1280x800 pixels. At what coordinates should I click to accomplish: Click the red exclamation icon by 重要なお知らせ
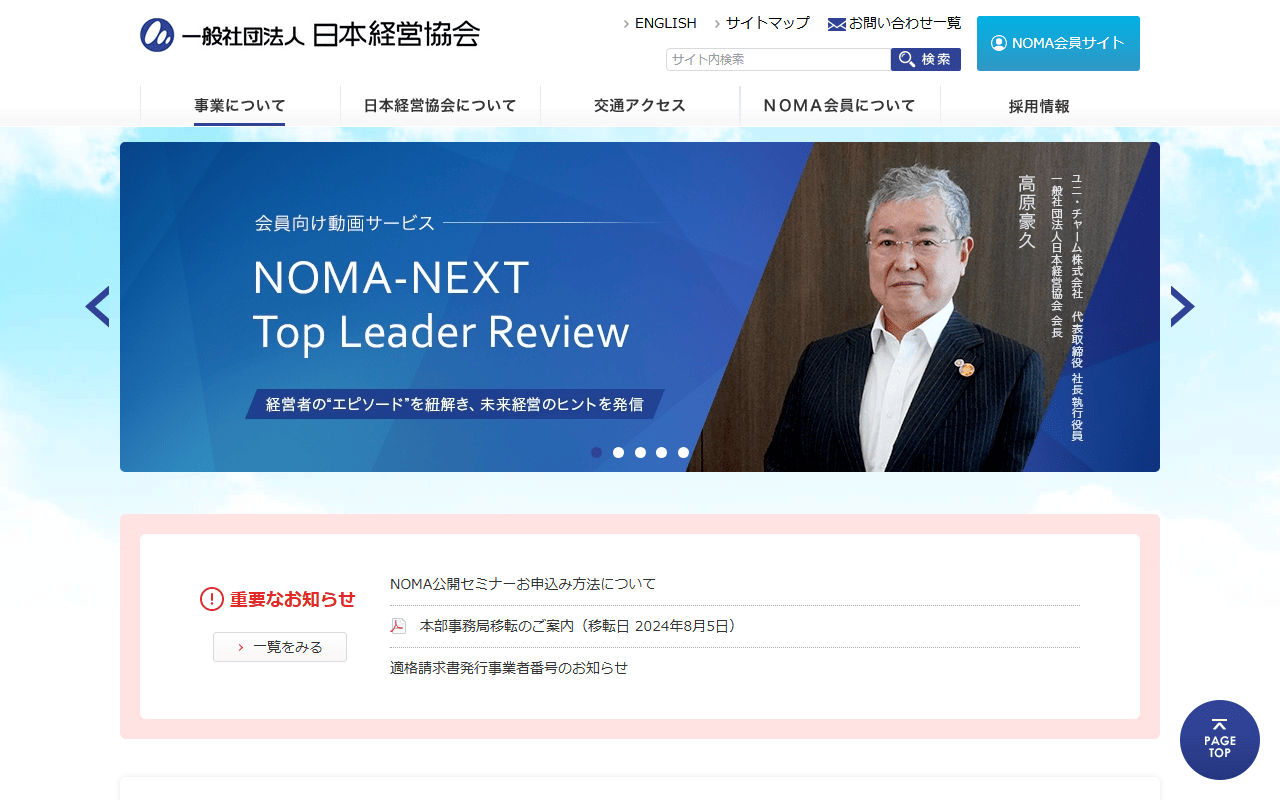212,599
